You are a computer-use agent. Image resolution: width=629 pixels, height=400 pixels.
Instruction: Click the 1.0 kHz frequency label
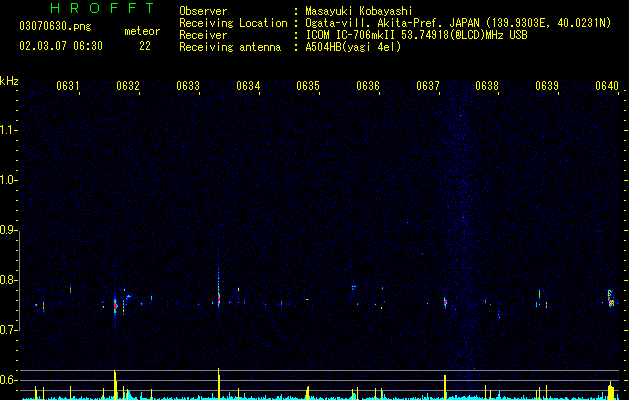click(8, 180)
